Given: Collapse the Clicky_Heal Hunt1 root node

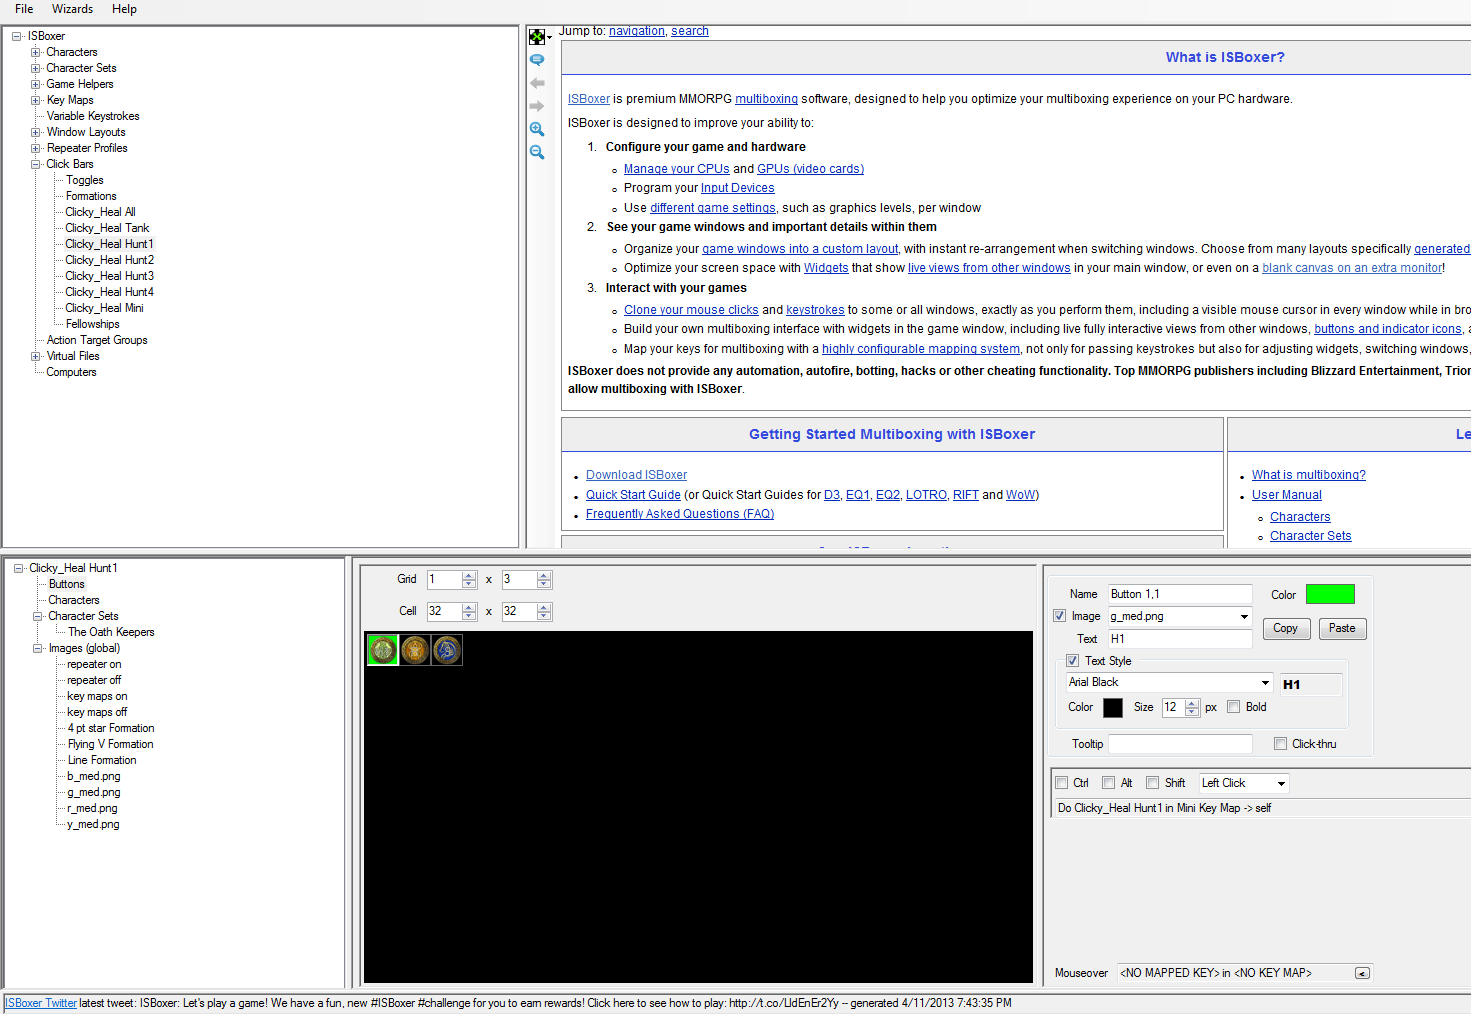Looking at the screenshot, I should [x=18, y=568].
